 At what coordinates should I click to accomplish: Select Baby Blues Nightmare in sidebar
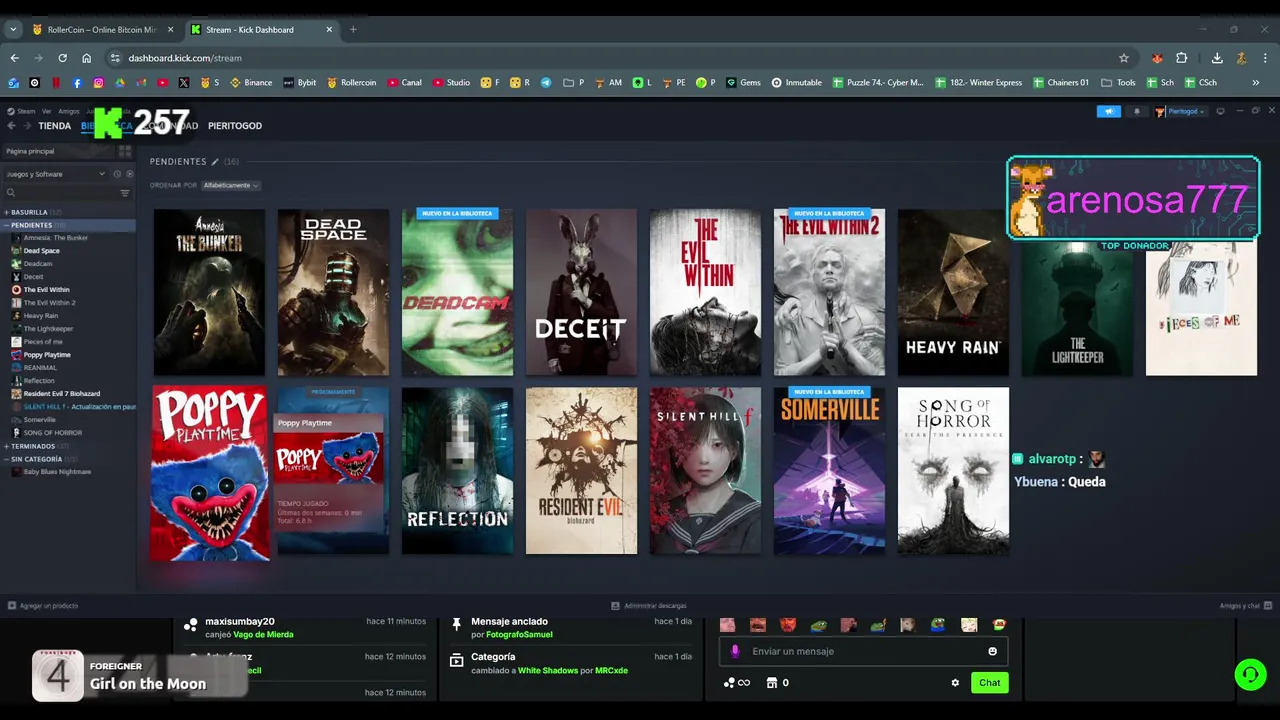[x=57, y=472]
